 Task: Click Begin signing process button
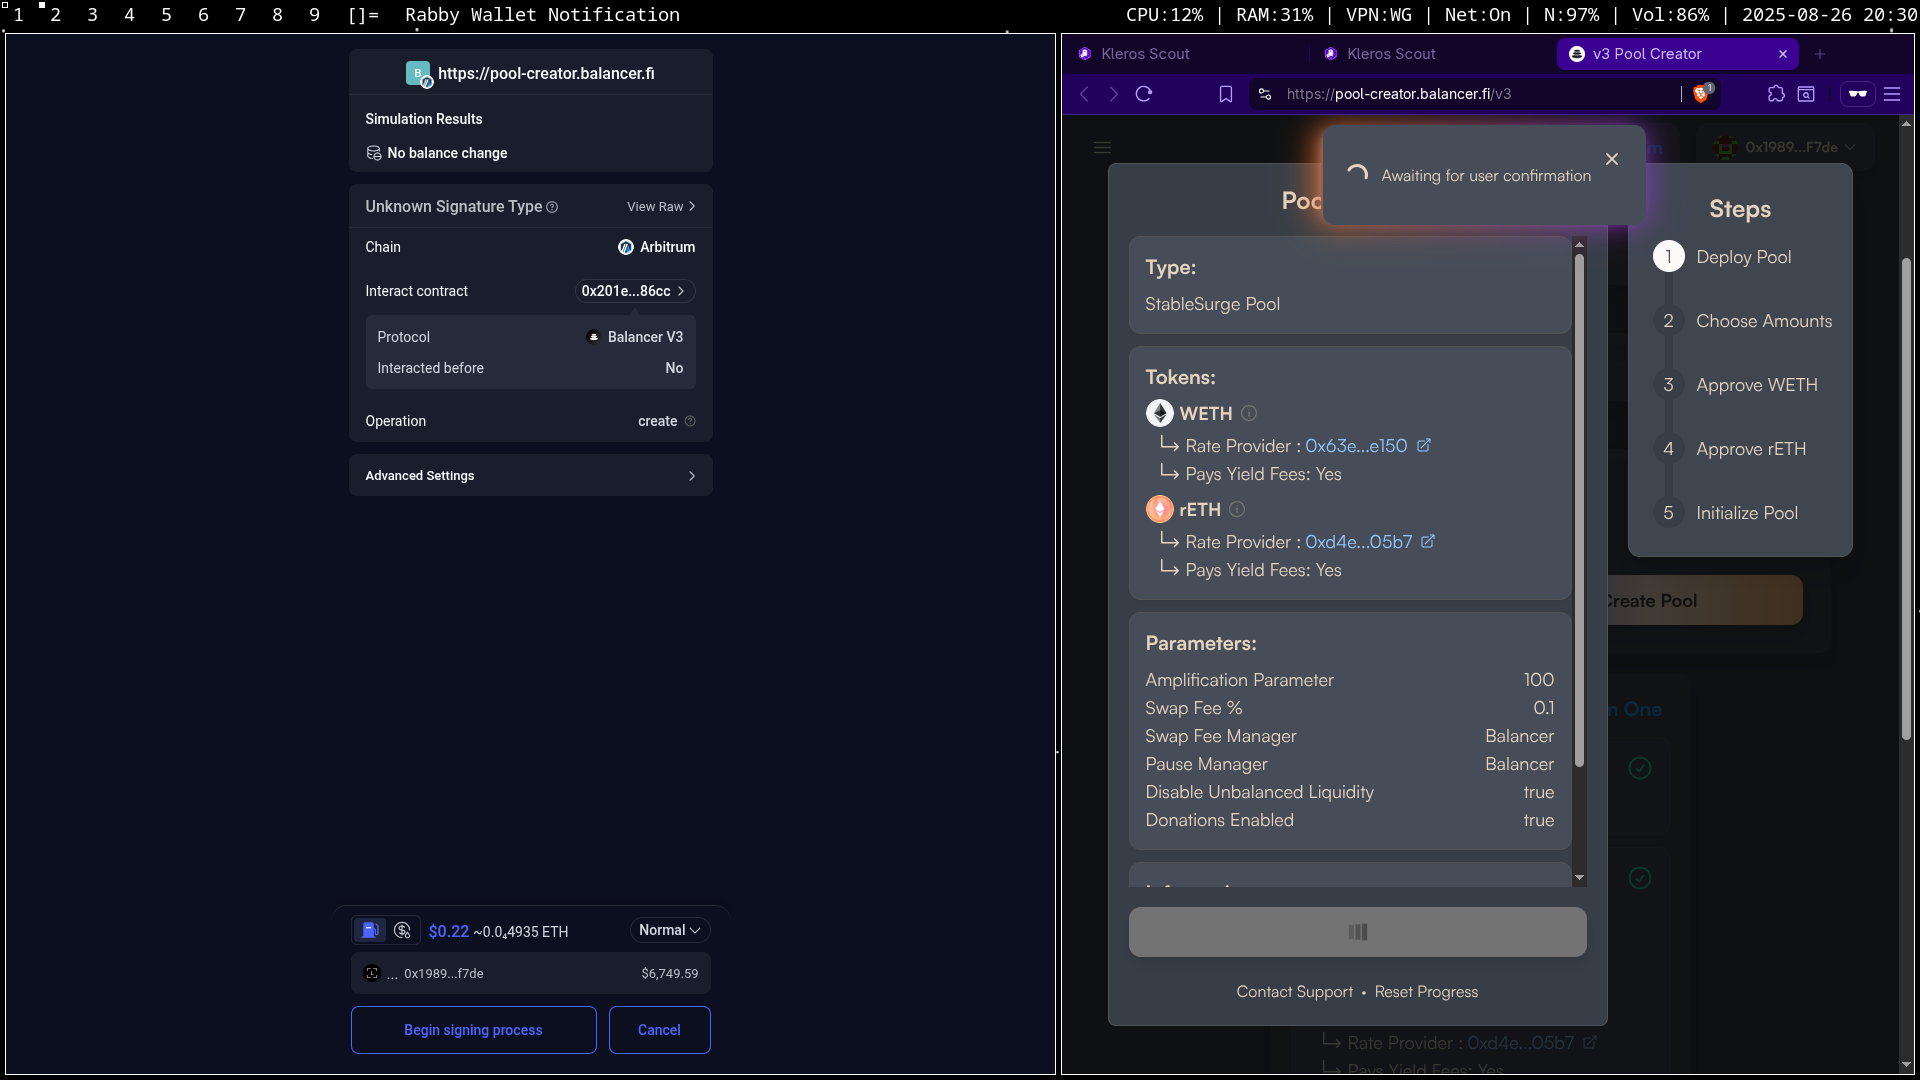tap(473, 1030)
